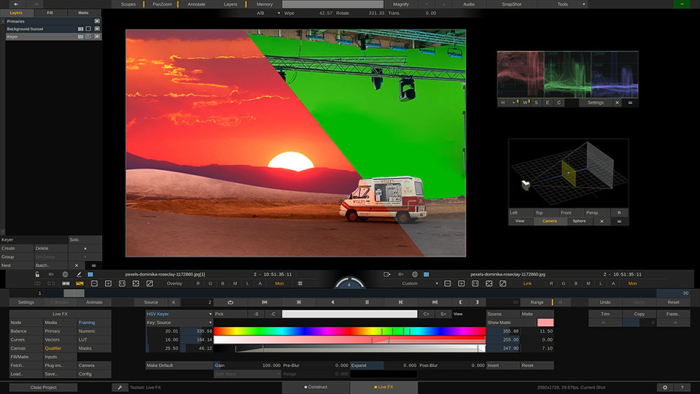
Task: Open the HSV Keyer dropdown
Action: 179,314
